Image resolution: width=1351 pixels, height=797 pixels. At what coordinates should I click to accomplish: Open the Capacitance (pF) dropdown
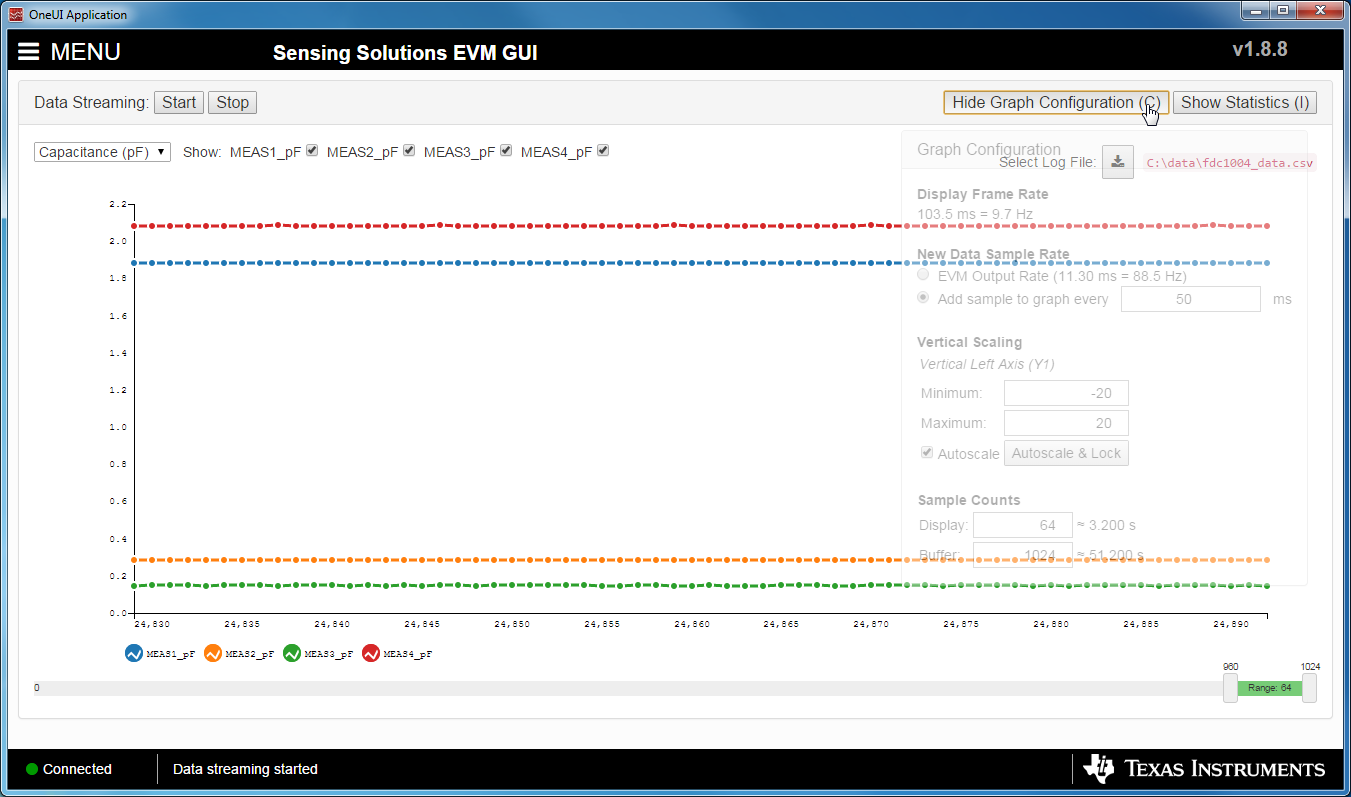click(x=101, y=151)
